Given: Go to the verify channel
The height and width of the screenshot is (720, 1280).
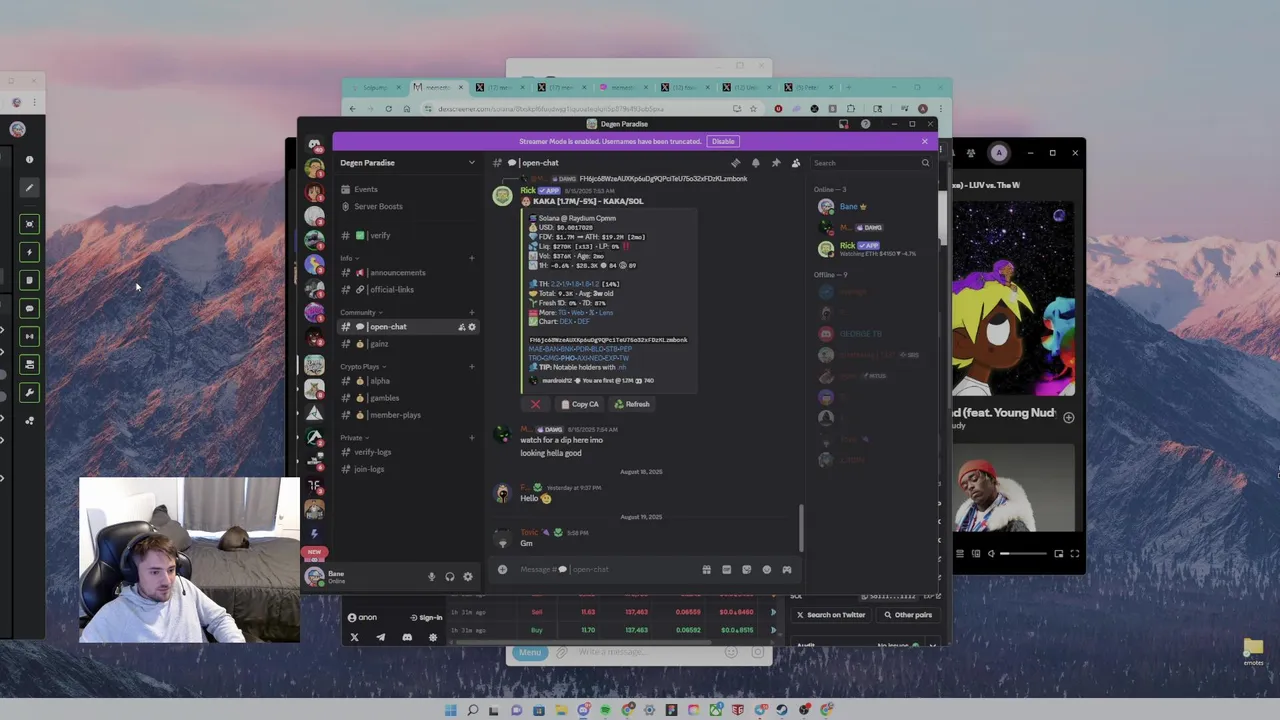Looking at the screenshot, I should [407, 235].
